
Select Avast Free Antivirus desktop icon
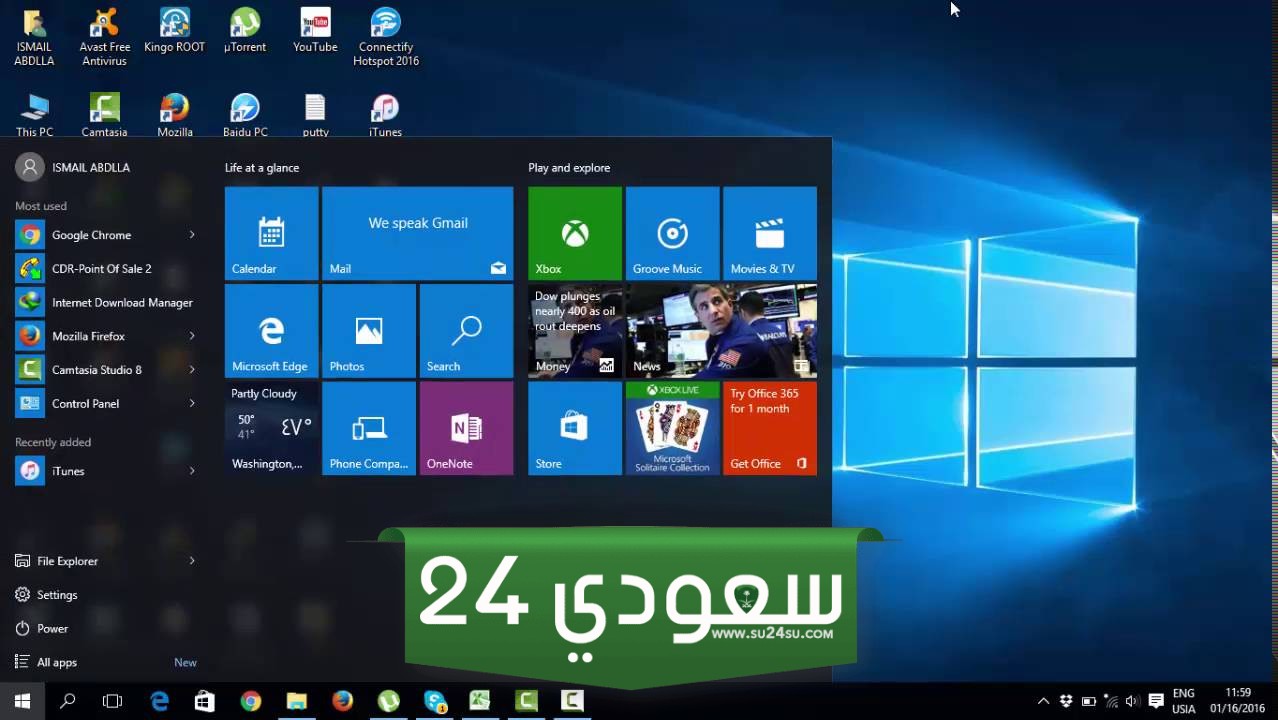pyautogui.click(x=104, y=38)
